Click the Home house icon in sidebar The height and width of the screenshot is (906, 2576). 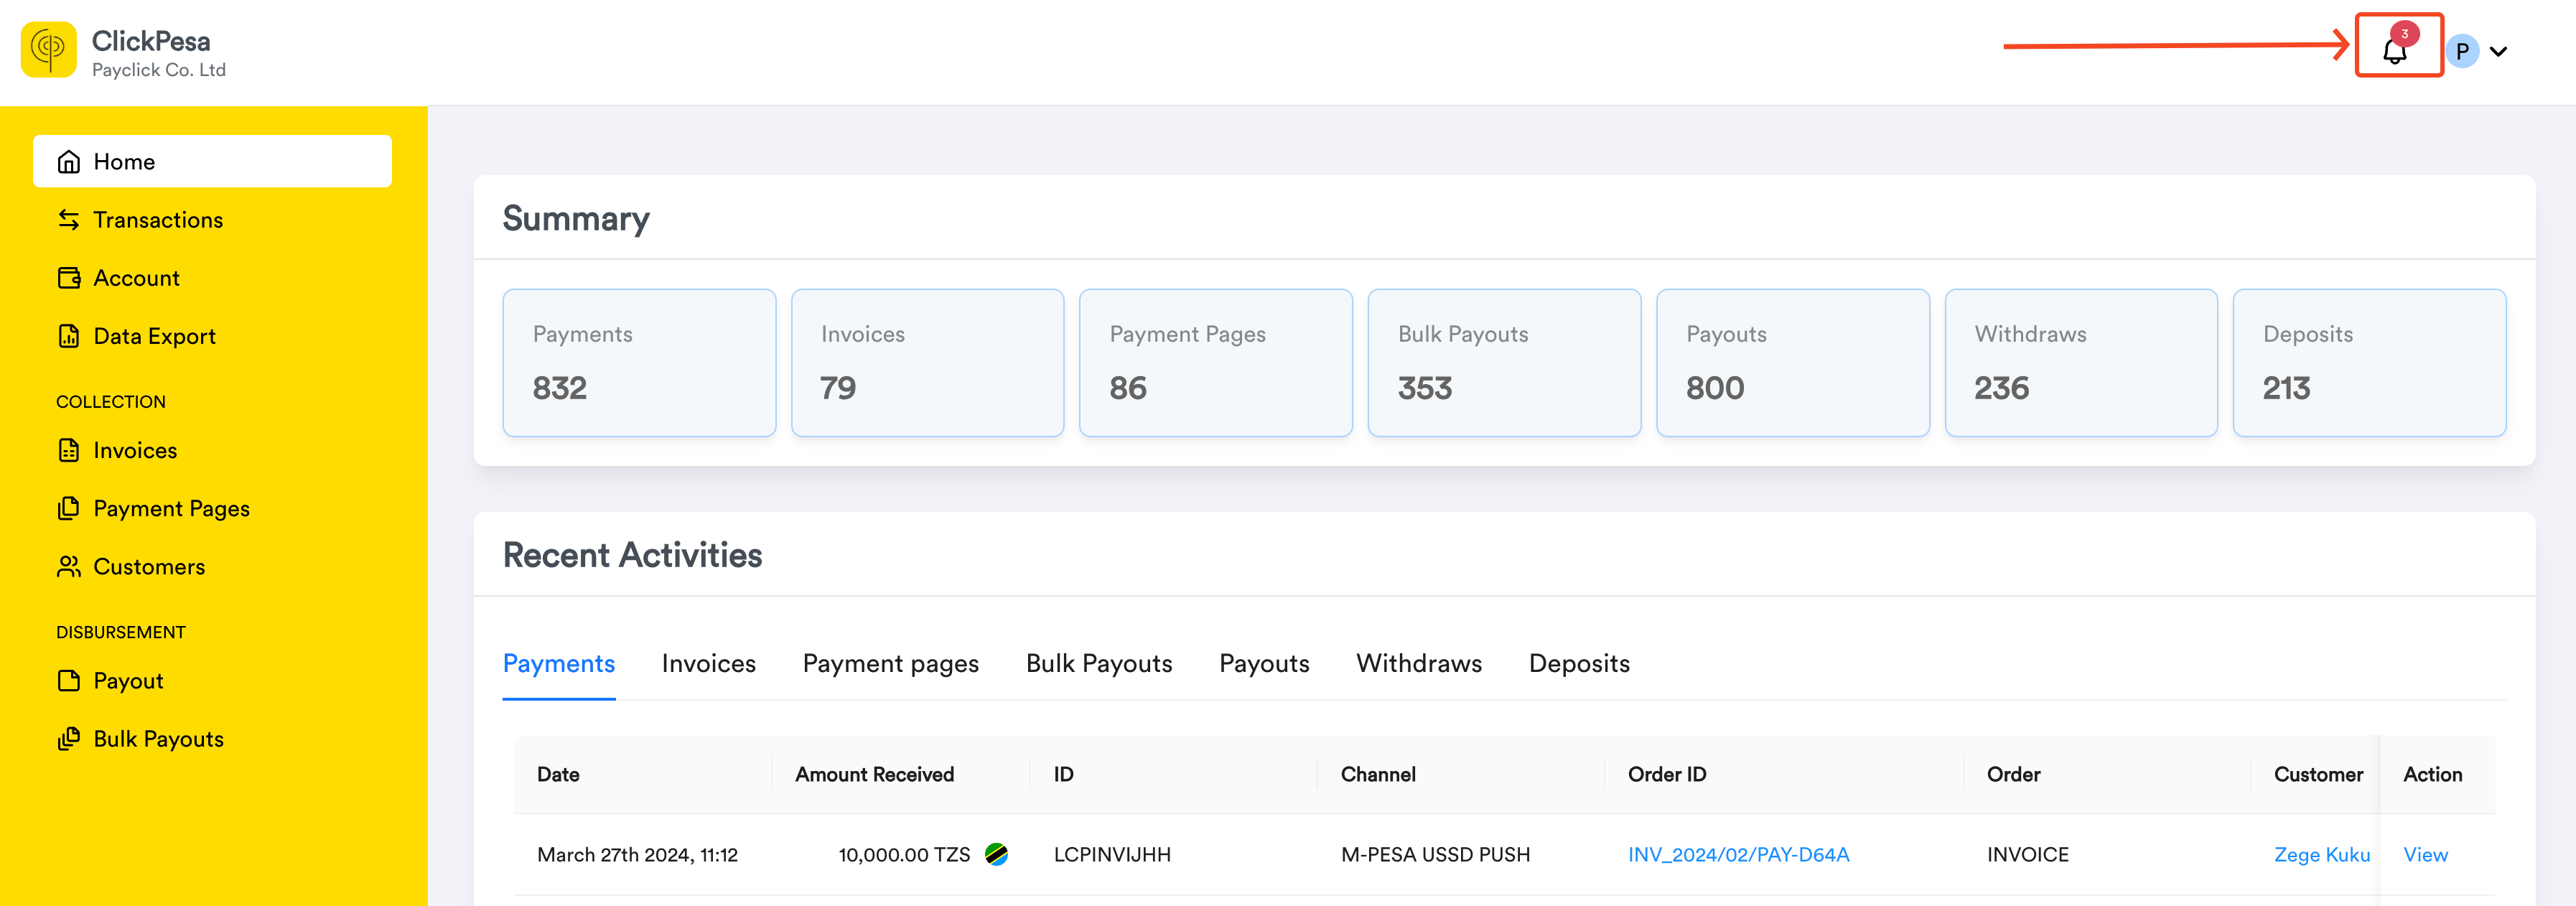click(x=69, y=162)
